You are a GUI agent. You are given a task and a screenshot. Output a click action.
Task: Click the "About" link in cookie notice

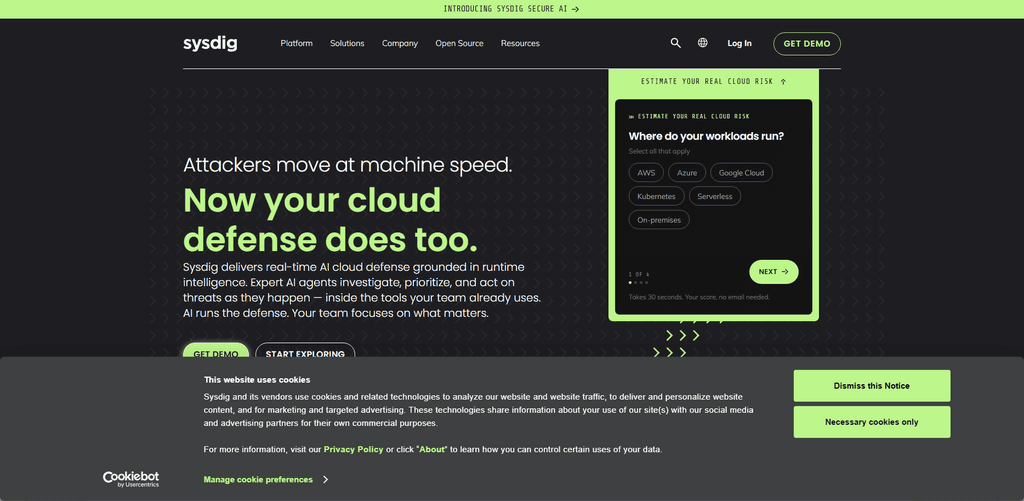tap(432, 449)
